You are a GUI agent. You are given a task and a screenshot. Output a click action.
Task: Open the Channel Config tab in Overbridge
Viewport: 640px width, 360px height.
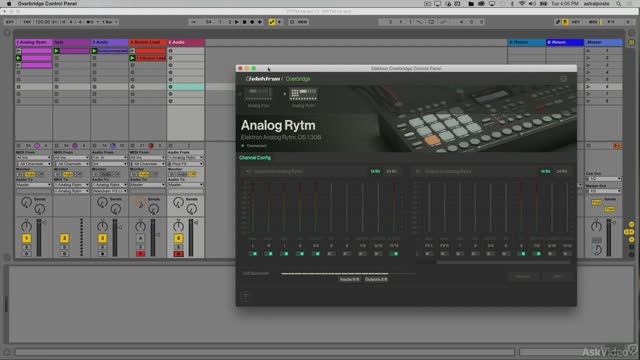pos(255,158)
